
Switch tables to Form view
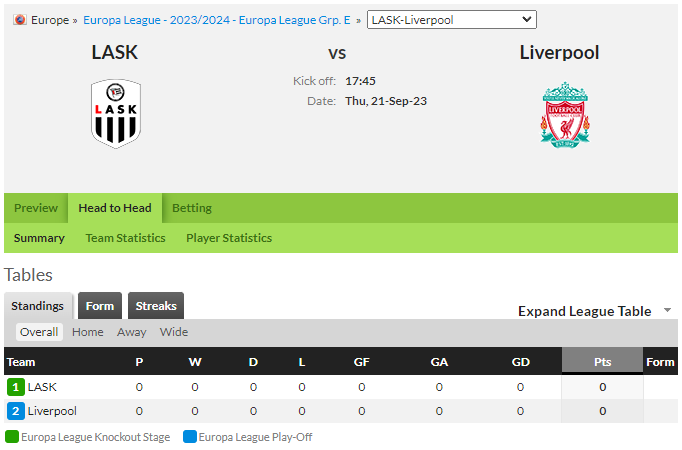[x=100, y=306]
